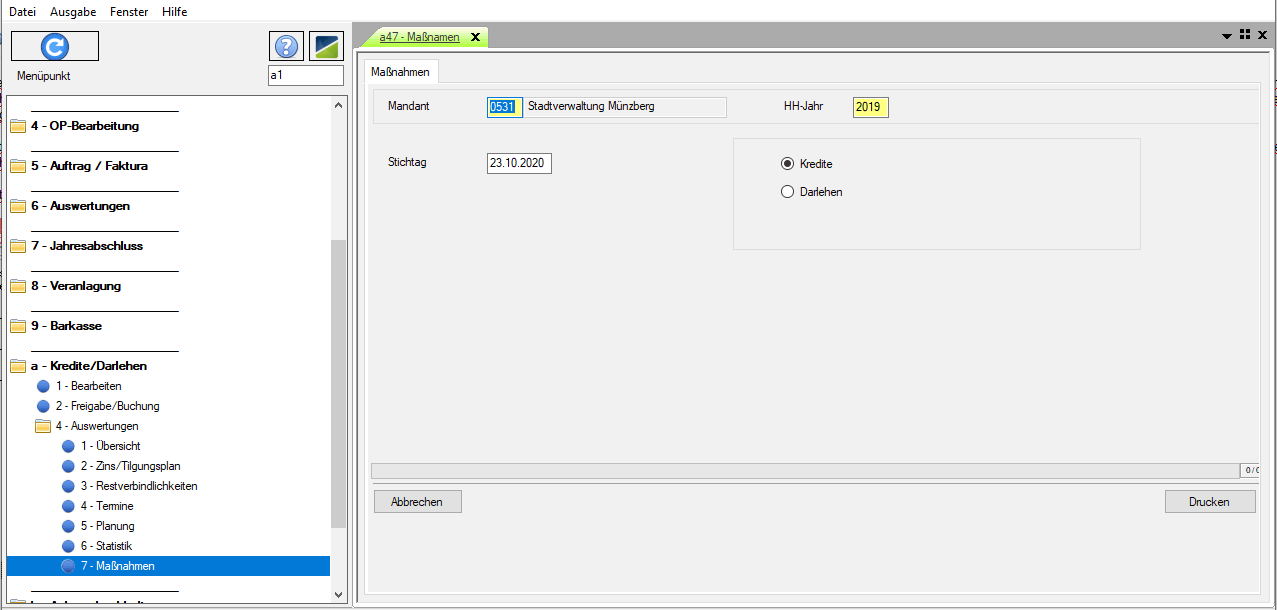Select the Kredite radio button

click(788, 164)
